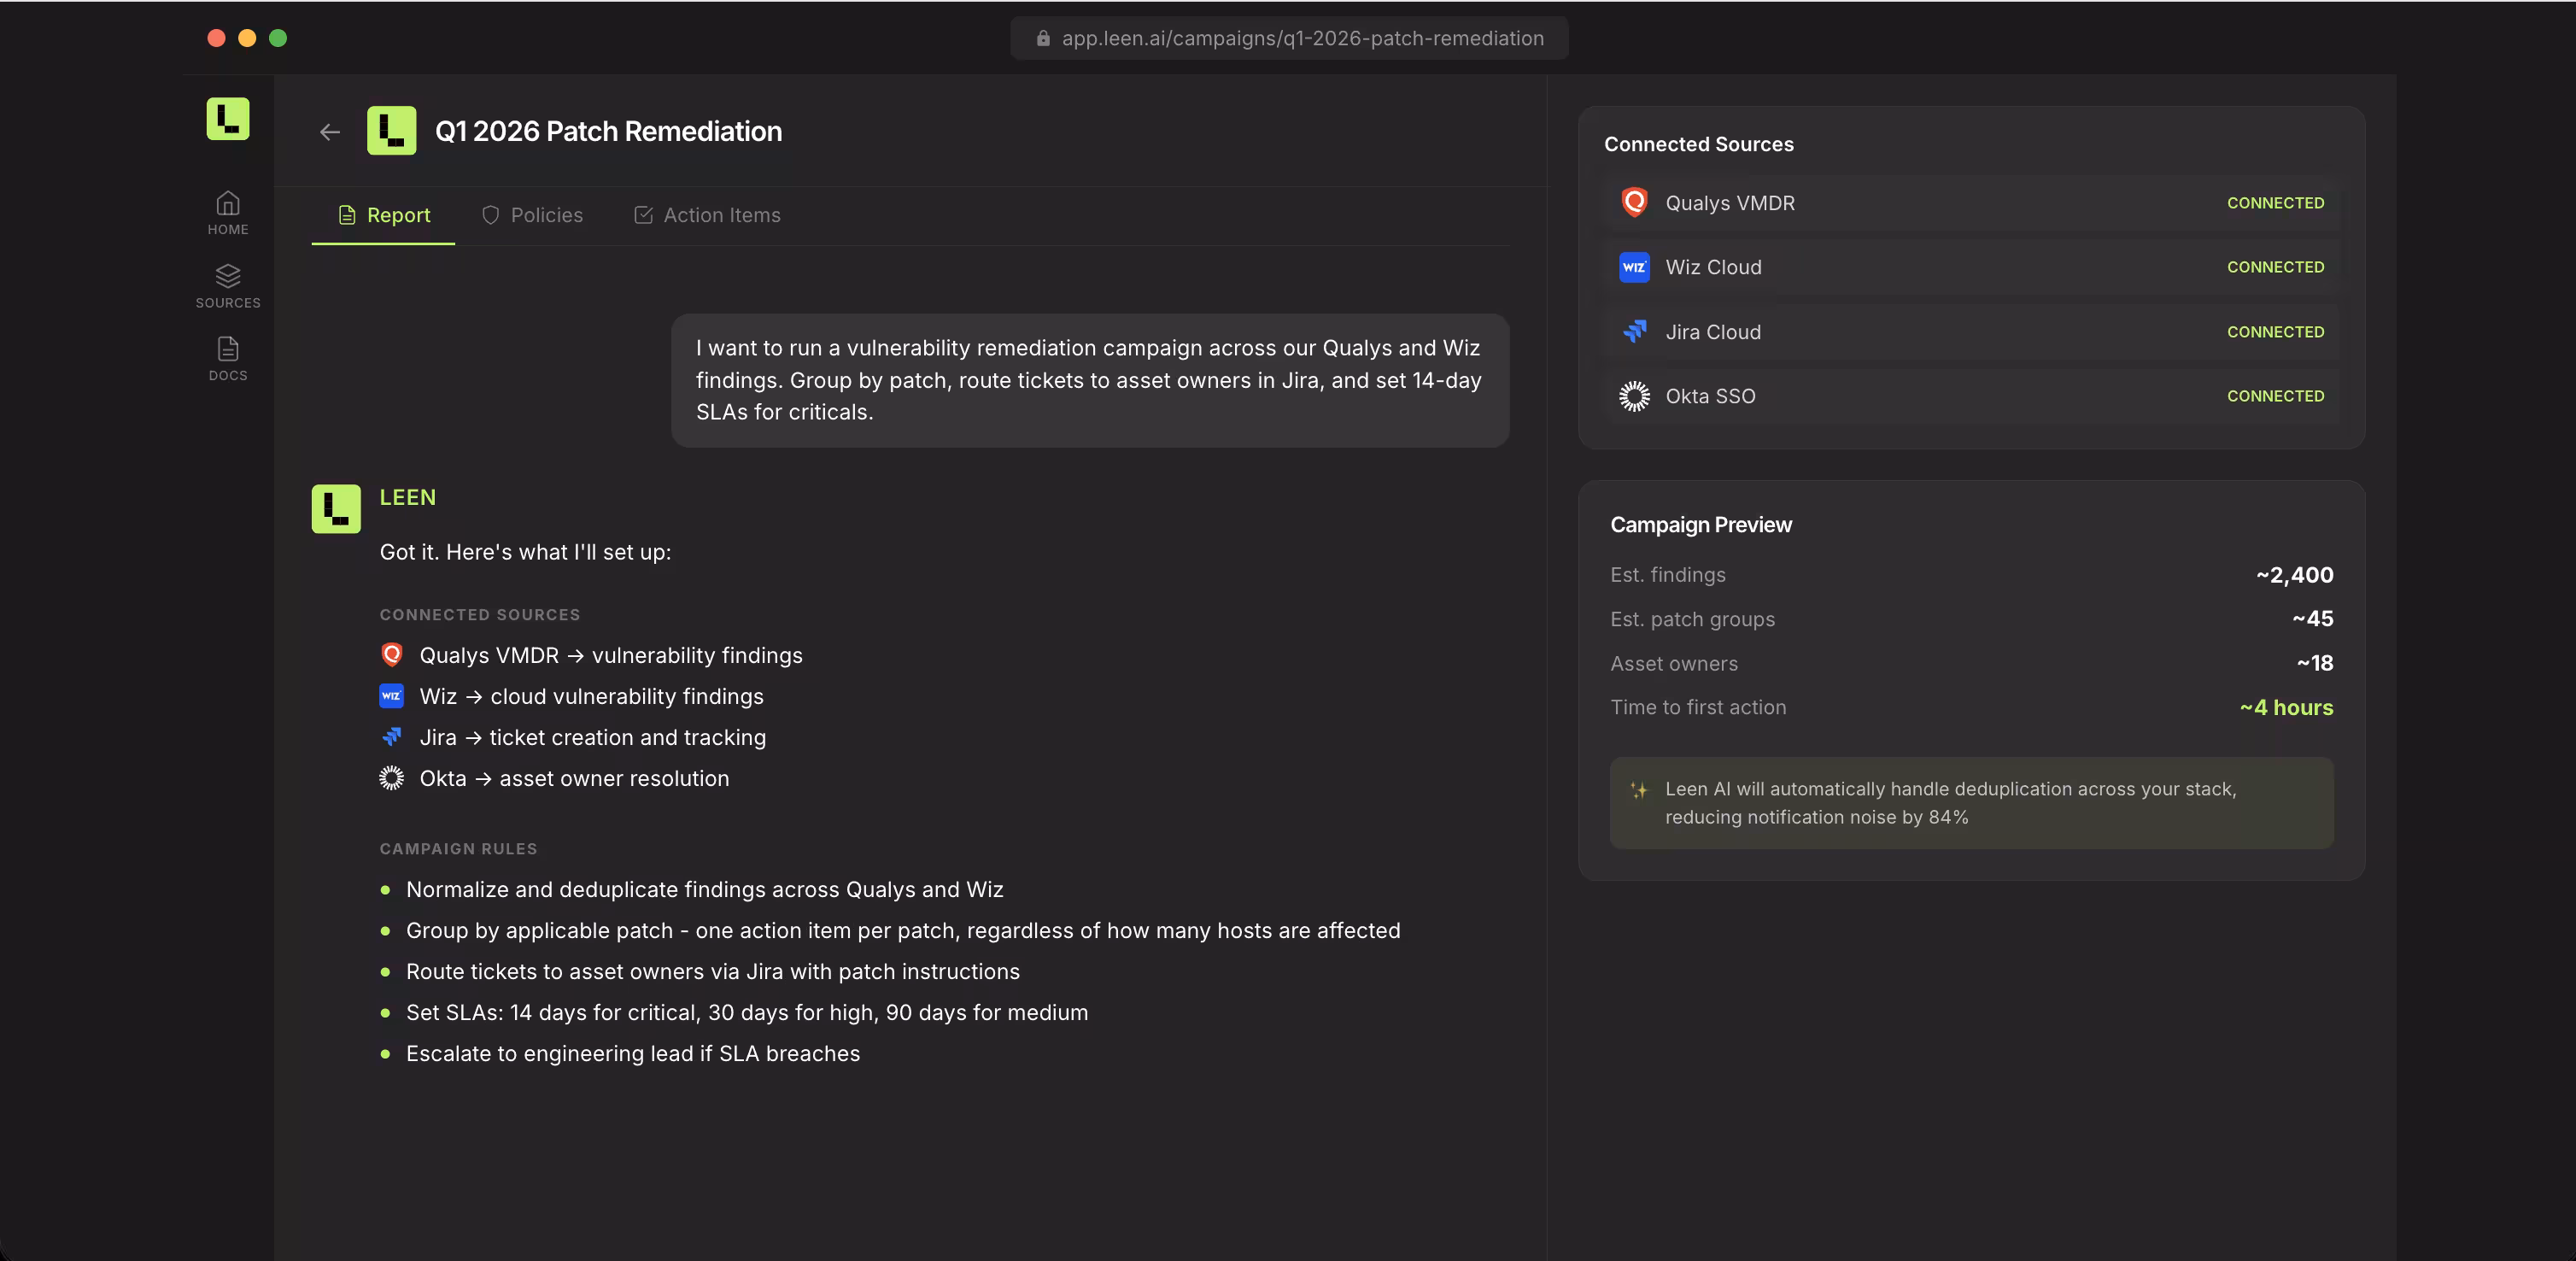Click the Jira Cloud icon in Connected Sources

pyautogui.click(x=1634, y=332)
